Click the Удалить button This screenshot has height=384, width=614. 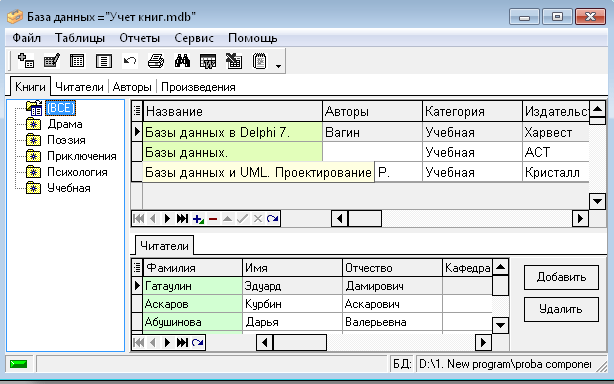561,309
